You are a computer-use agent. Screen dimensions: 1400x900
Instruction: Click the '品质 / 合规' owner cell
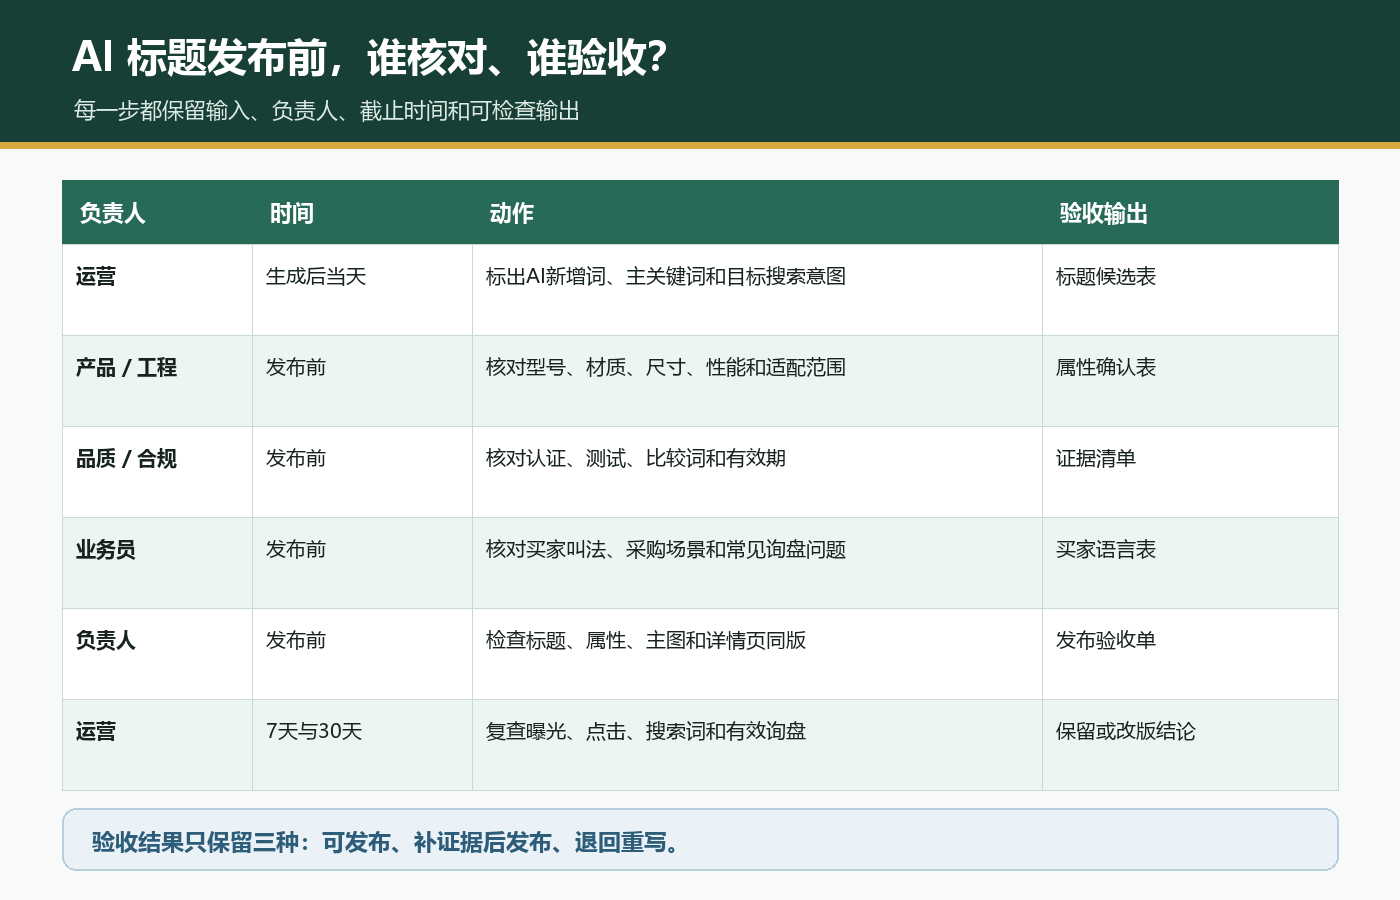tap(157, 472)
